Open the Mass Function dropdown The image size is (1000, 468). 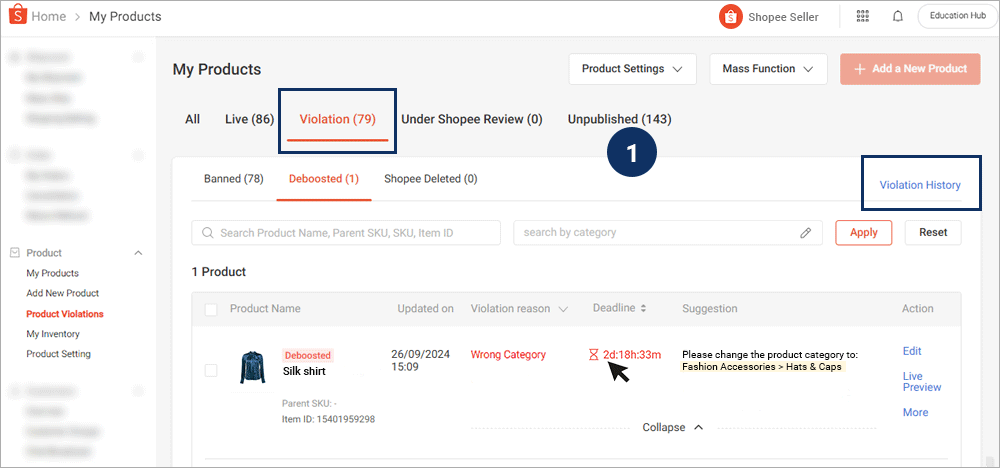768,69
